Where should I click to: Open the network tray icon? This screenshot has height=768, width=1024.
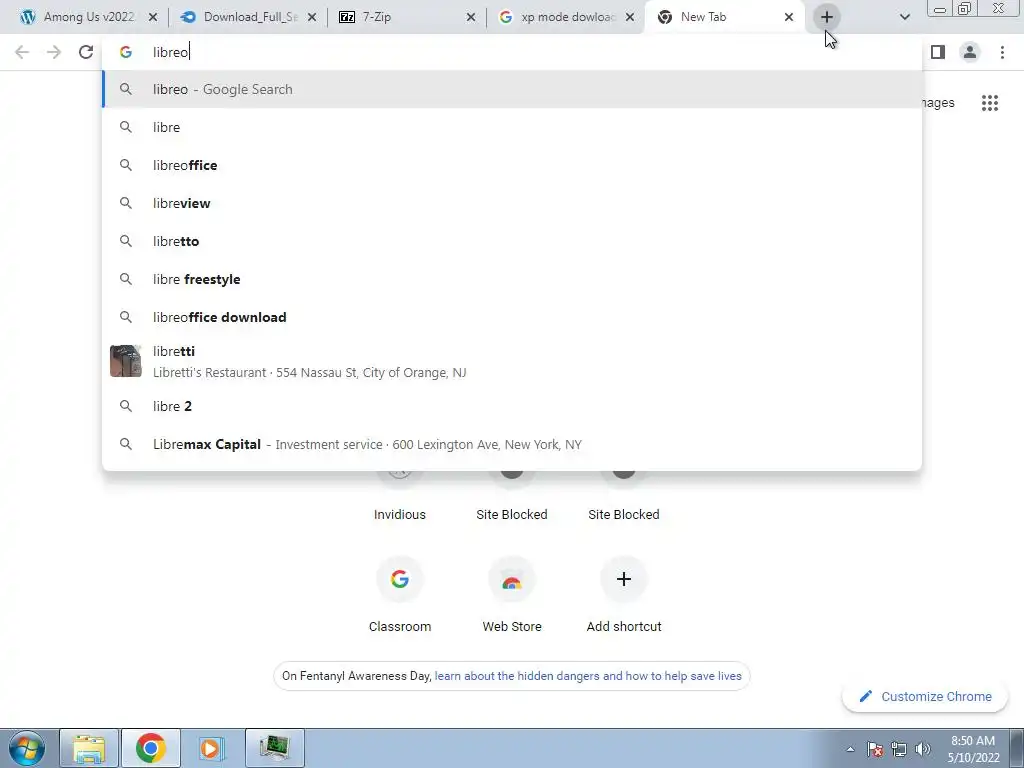point(899,749)
